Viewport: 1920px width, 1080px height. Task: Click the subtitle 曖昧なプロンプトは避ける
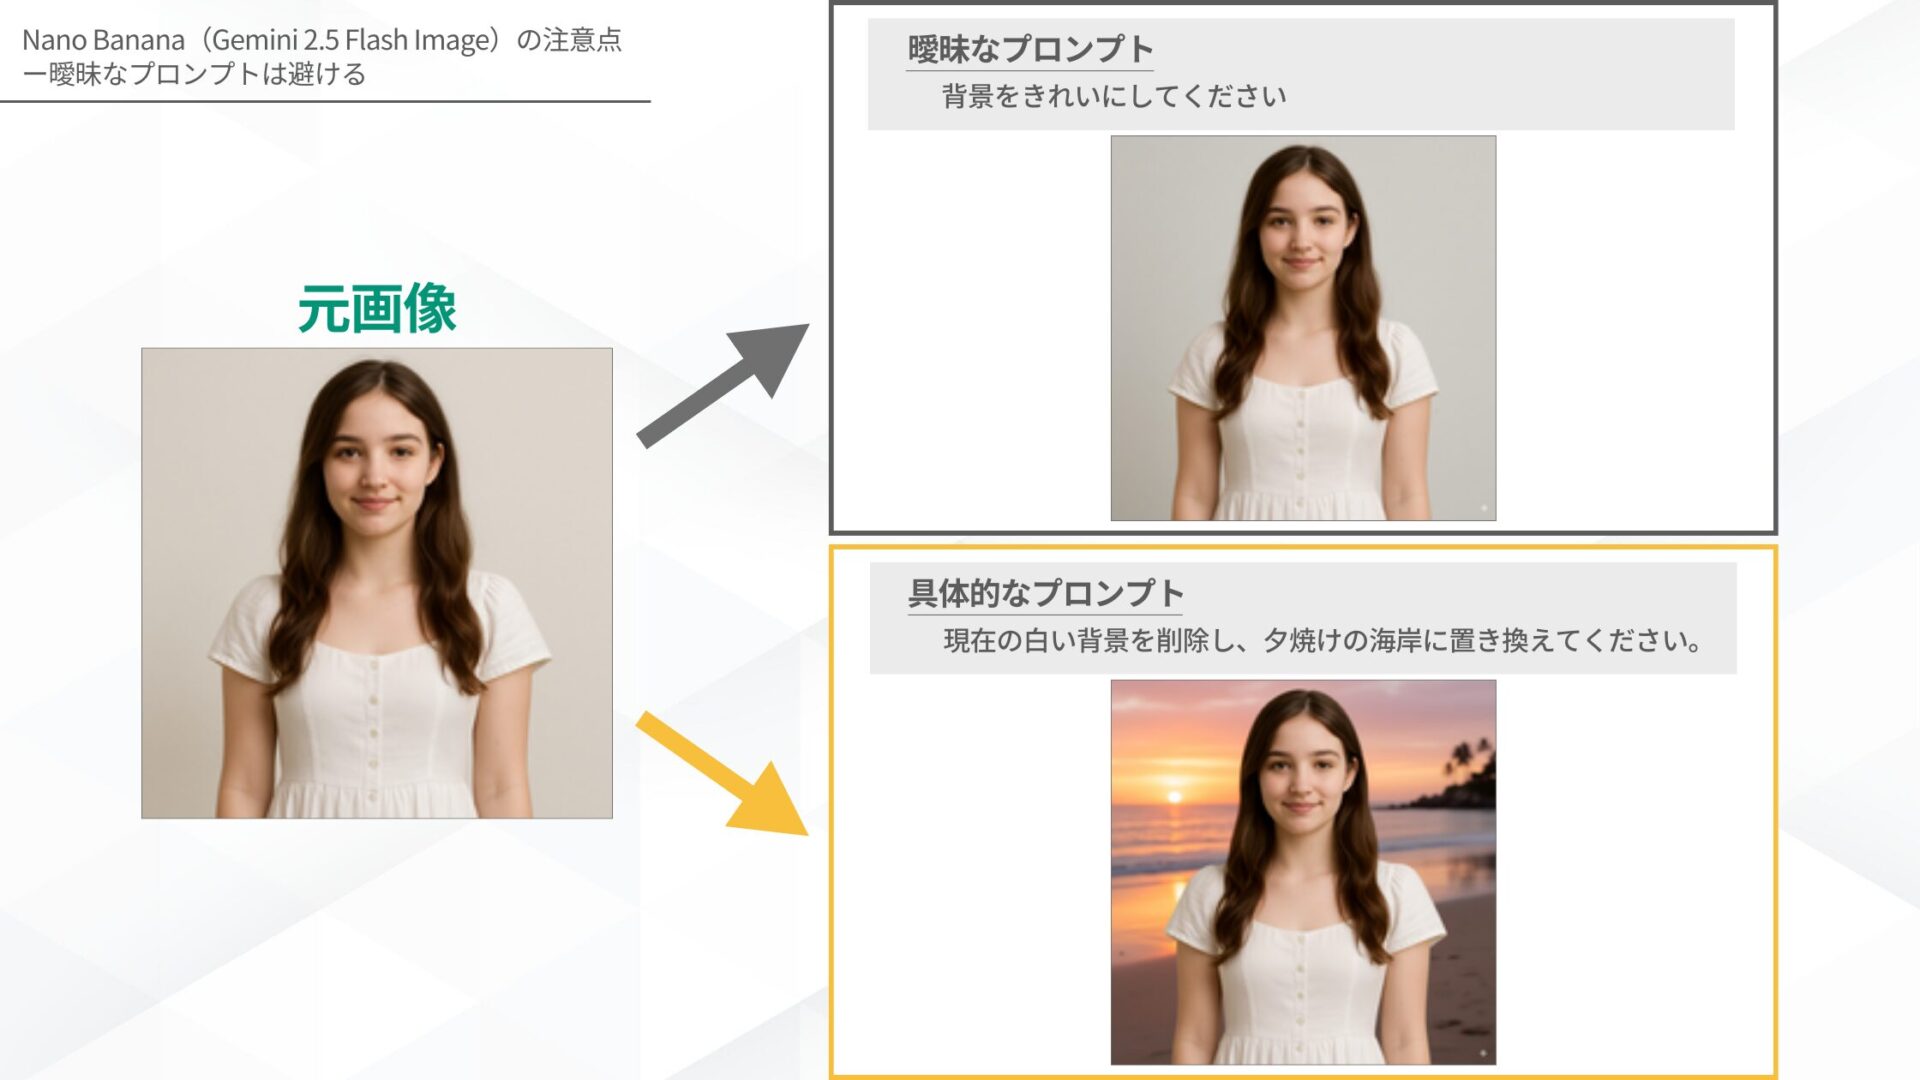194,75
